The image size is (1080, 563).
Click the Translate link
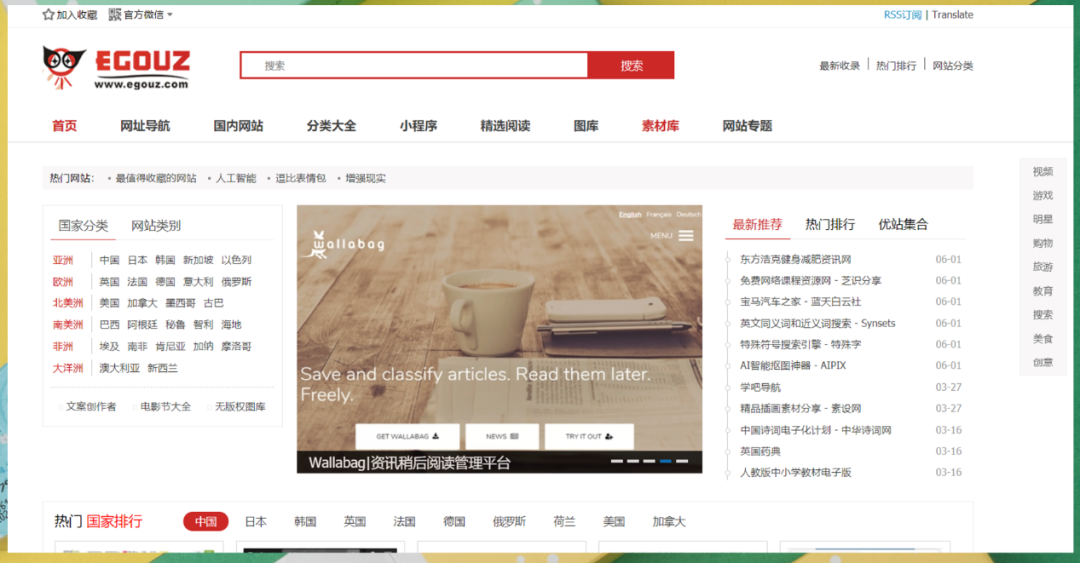click(x=953, y=14)
